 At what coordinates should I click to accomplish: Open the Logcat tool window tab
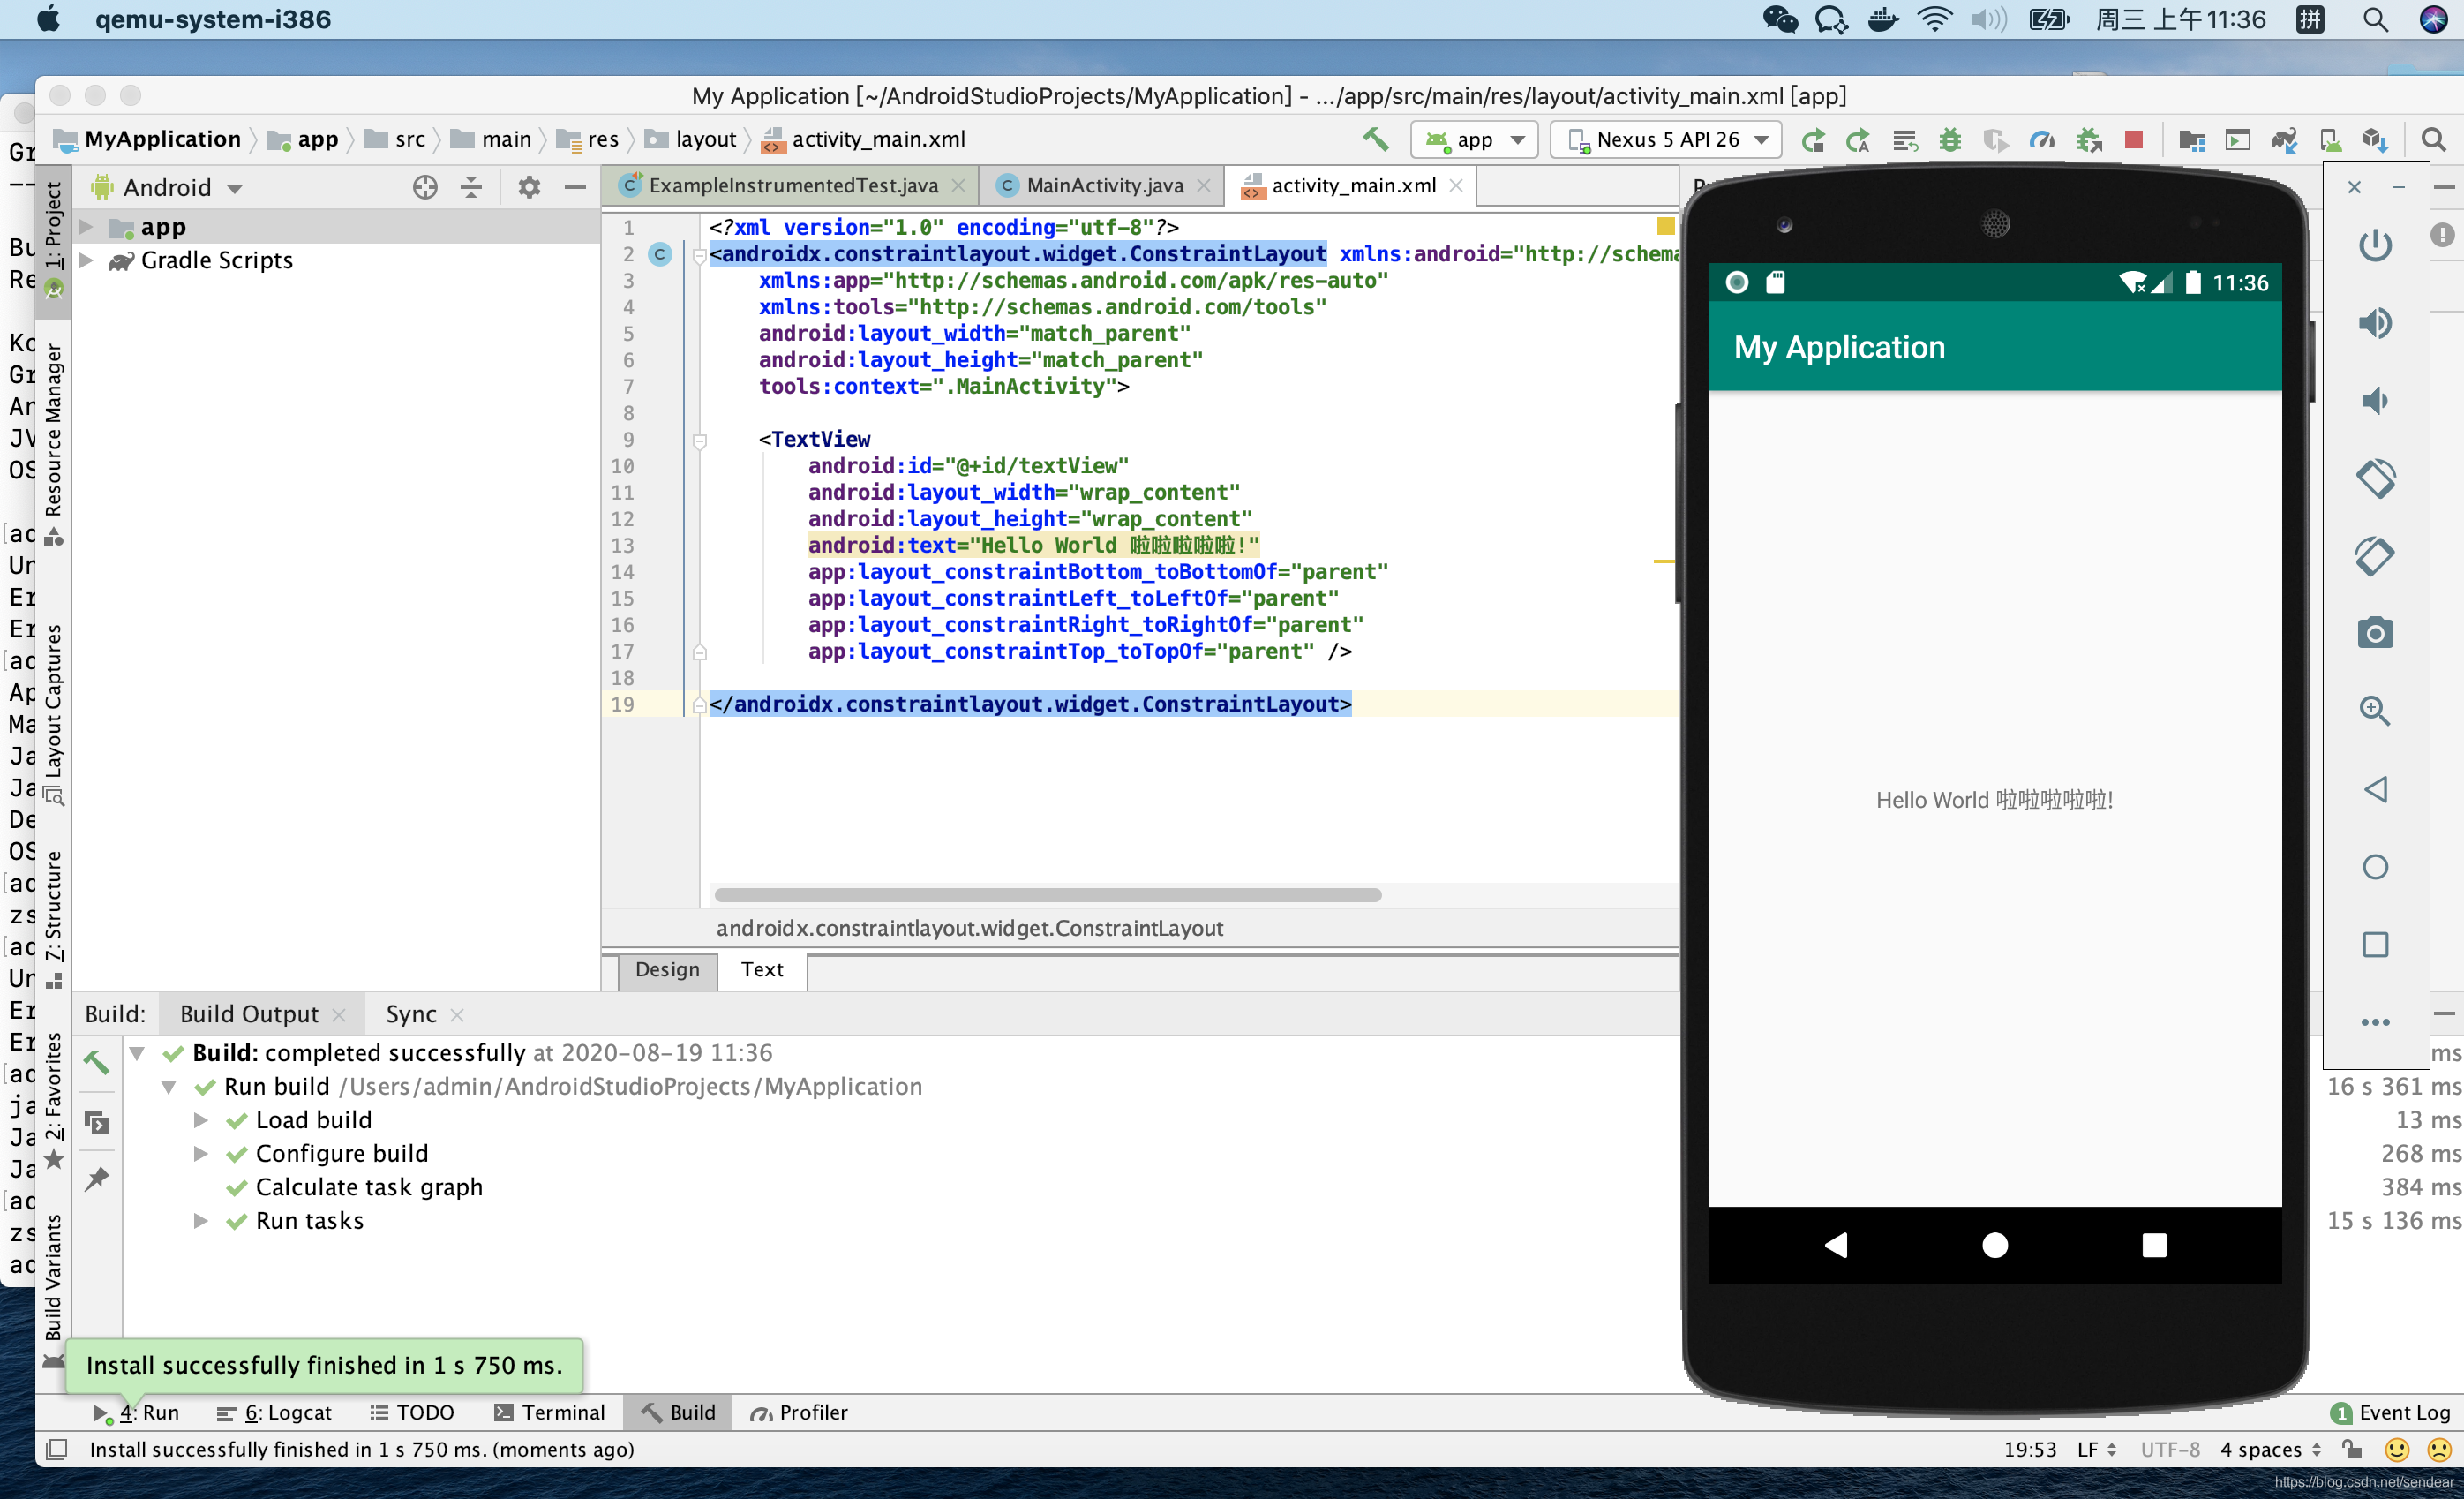pos(274,1412)
